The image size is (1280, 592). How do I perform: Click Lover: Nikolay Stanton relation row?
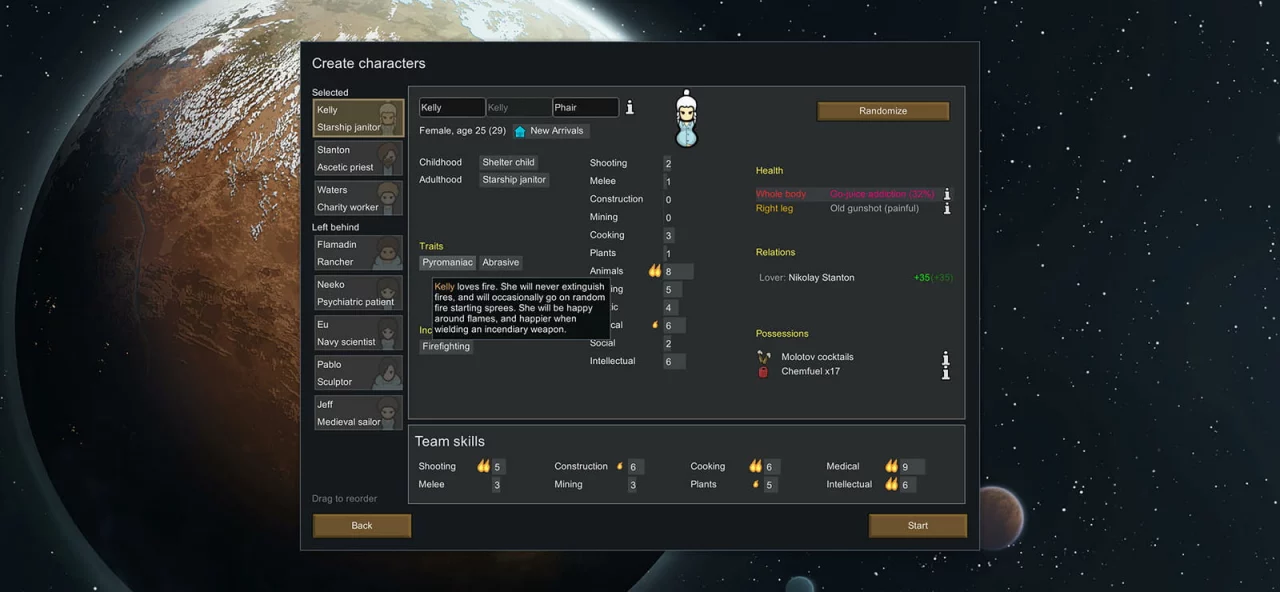pos(856,278)
